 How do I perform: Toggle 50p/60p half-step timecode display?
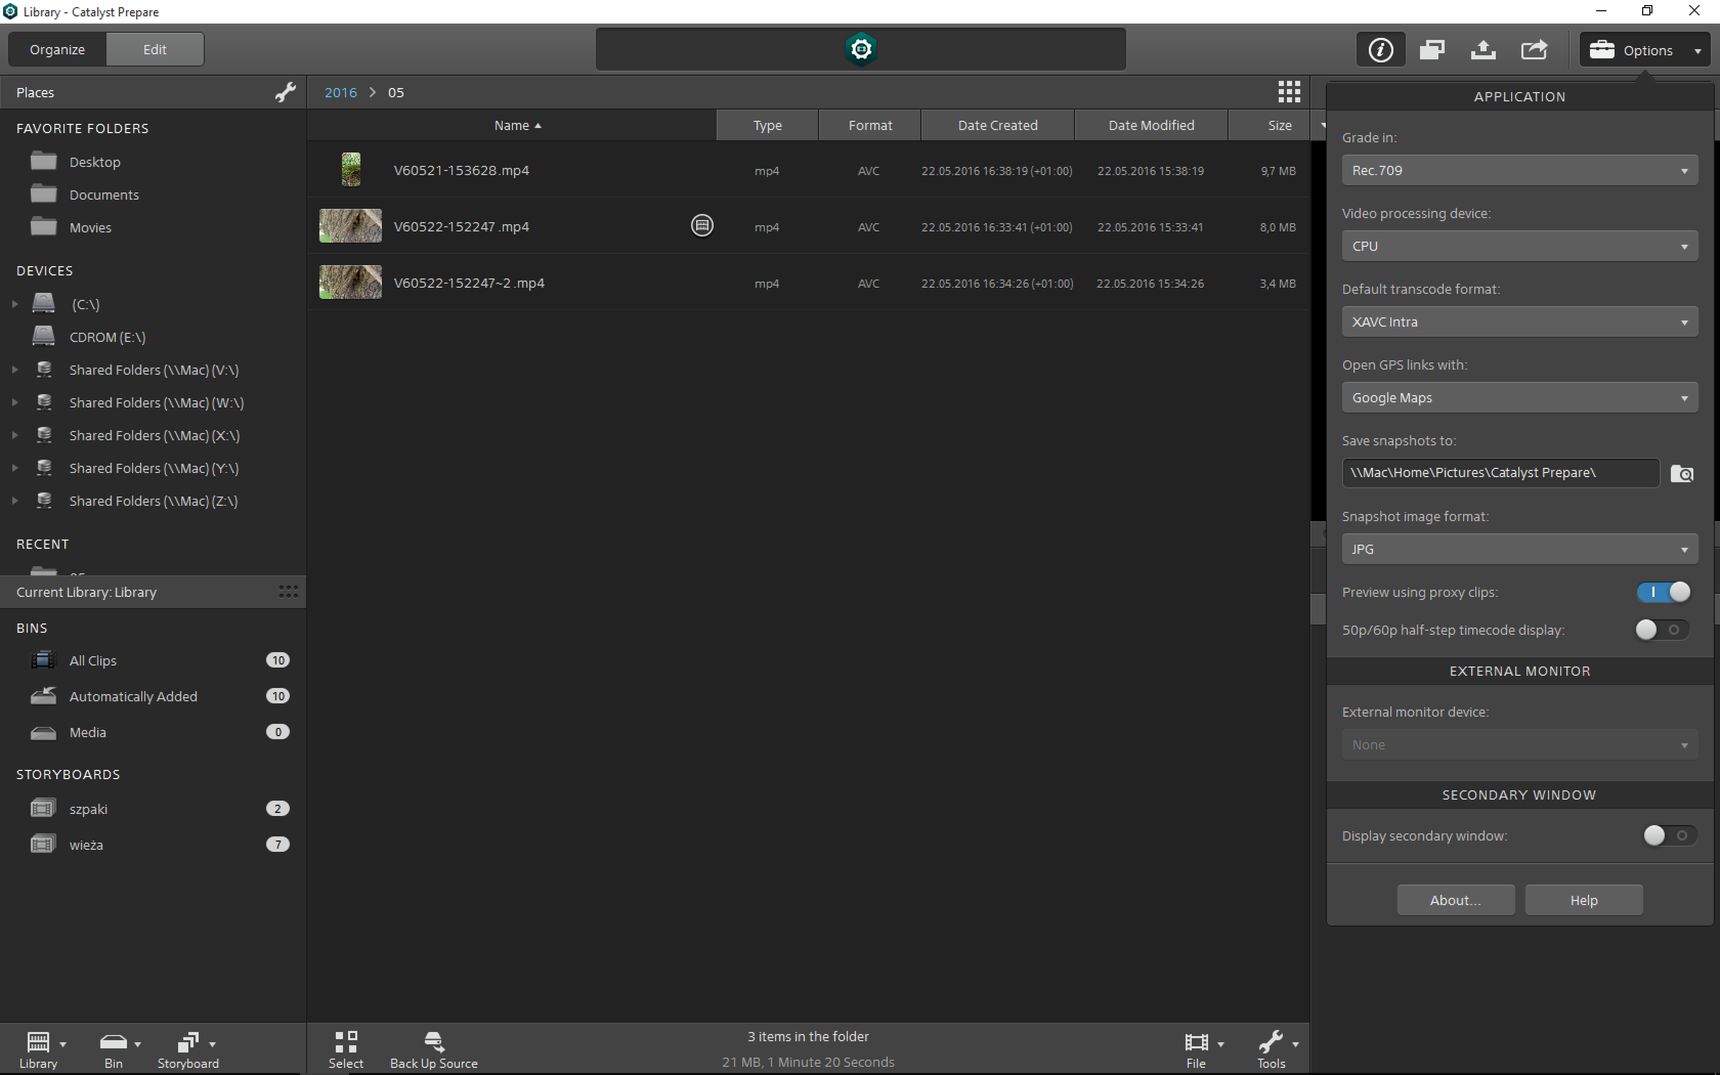click(1663, 630)
